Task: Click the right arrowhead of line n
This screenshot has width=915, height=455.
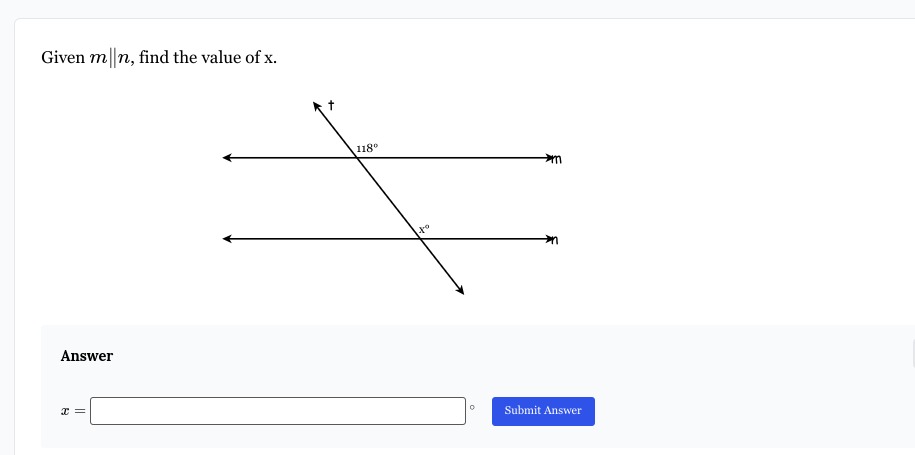Action: click(549, 239)
